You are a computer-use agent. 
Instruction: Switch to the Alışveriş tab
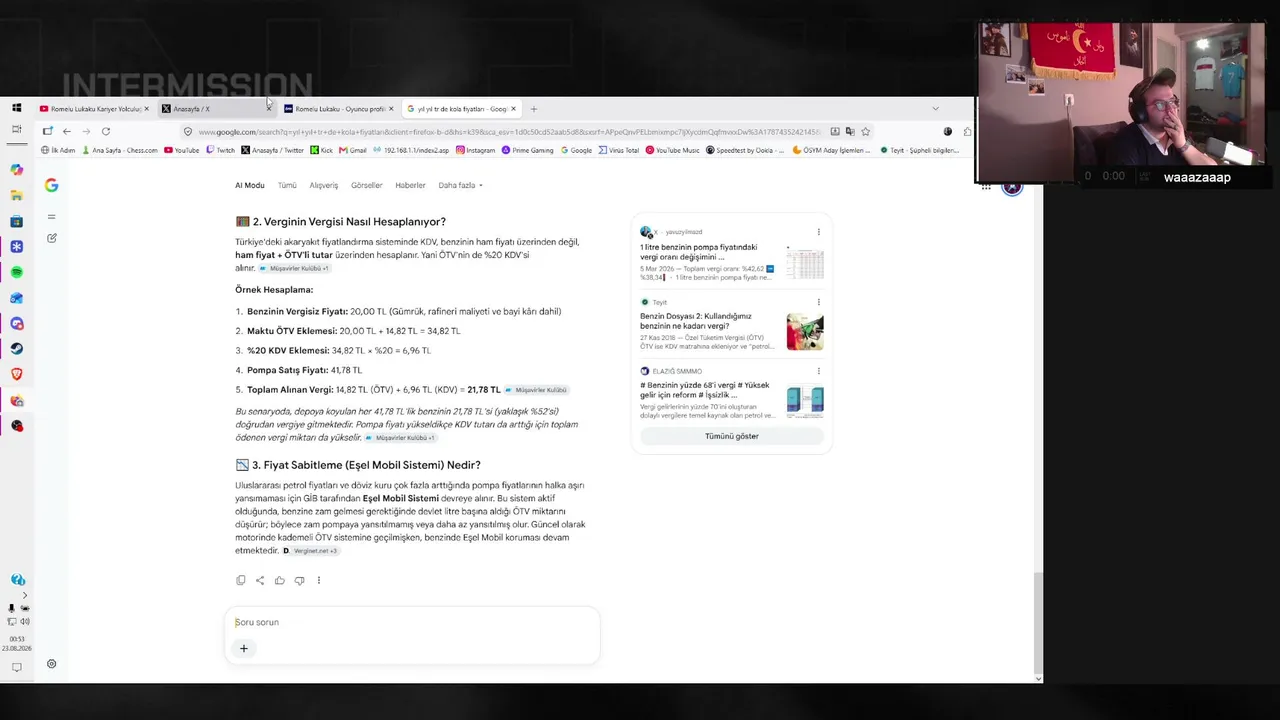(324, 185)
